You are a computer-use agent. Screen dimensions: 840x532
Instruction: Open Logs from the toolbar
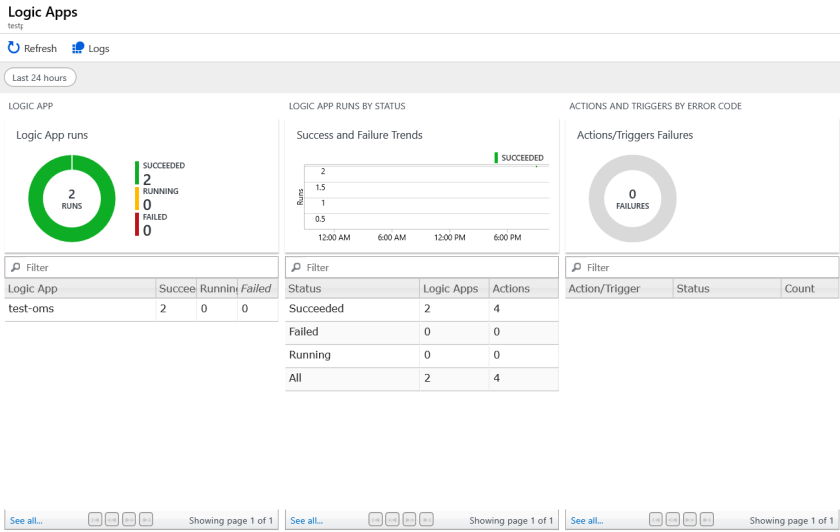point(90,48)
